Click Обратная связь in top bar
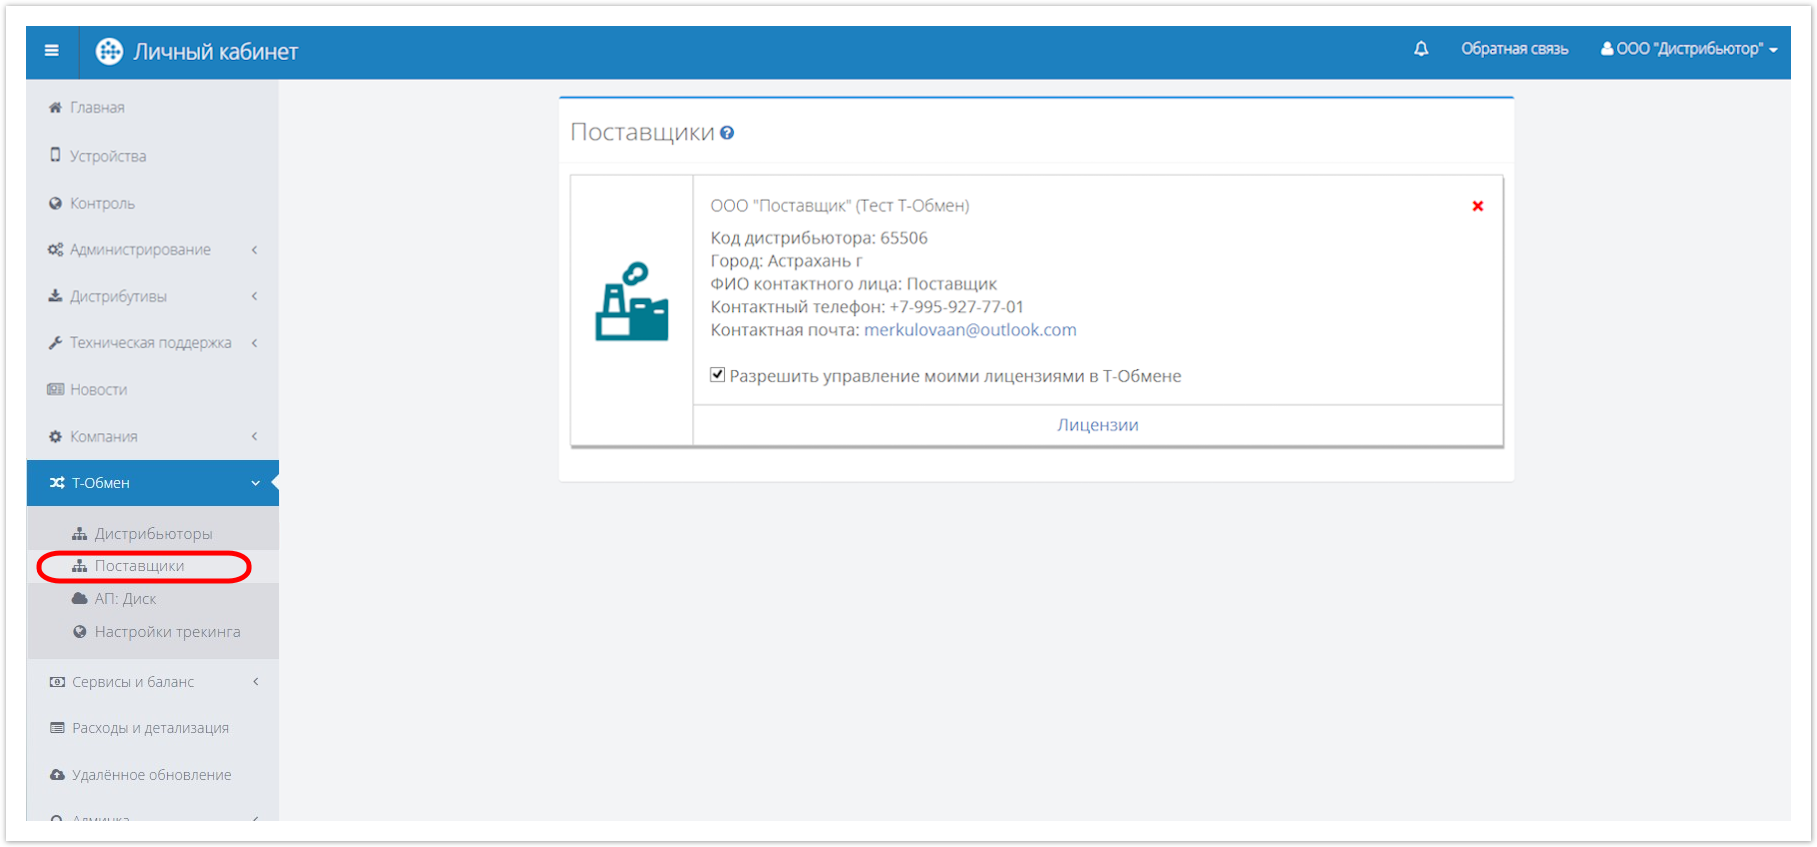The height and width of the screenshot is (847, 1817). (x=1514, y=49)
